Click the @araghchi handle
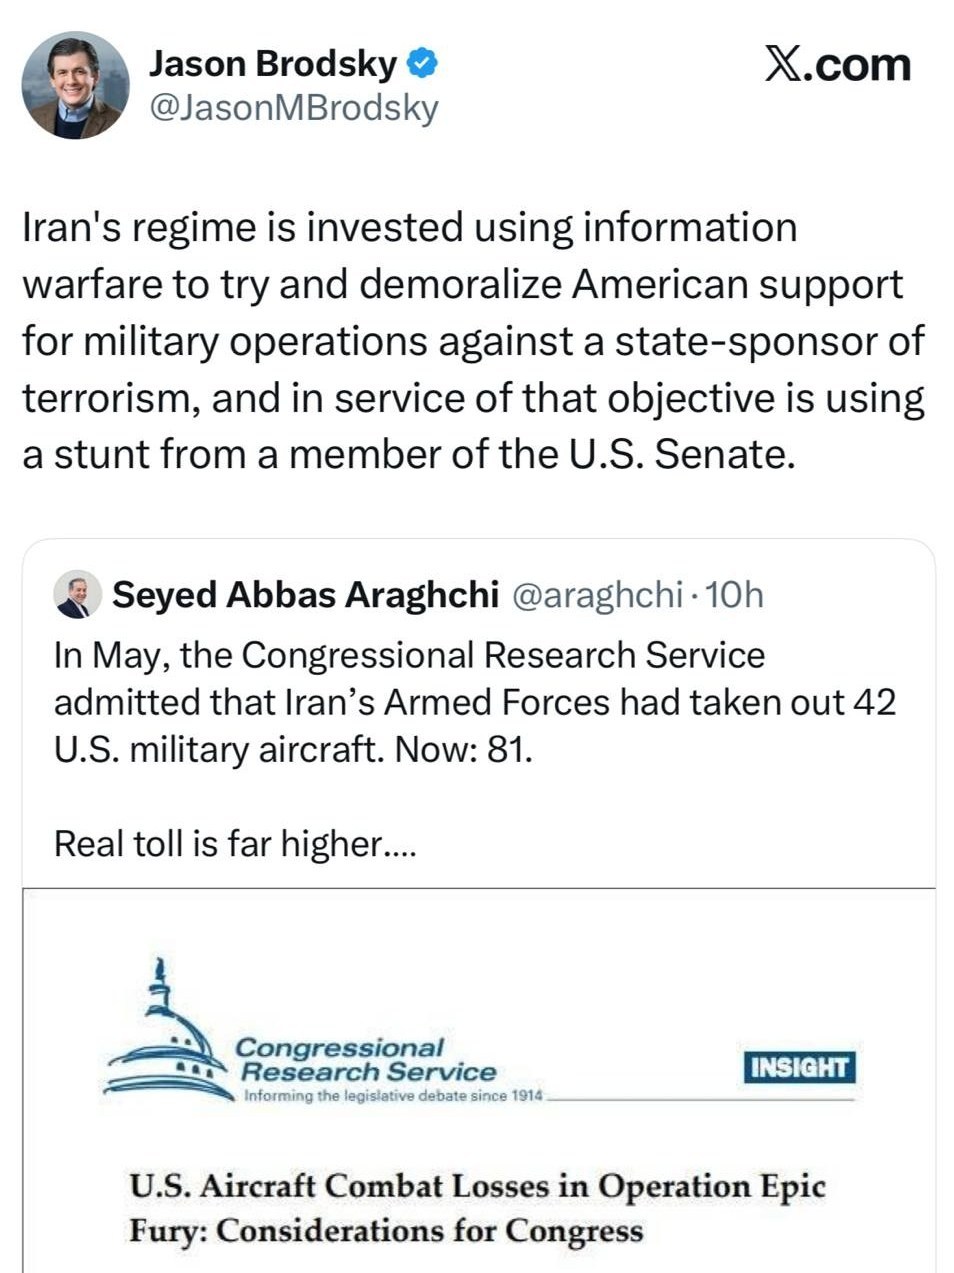954x1273 pixels. pos(597,595)
